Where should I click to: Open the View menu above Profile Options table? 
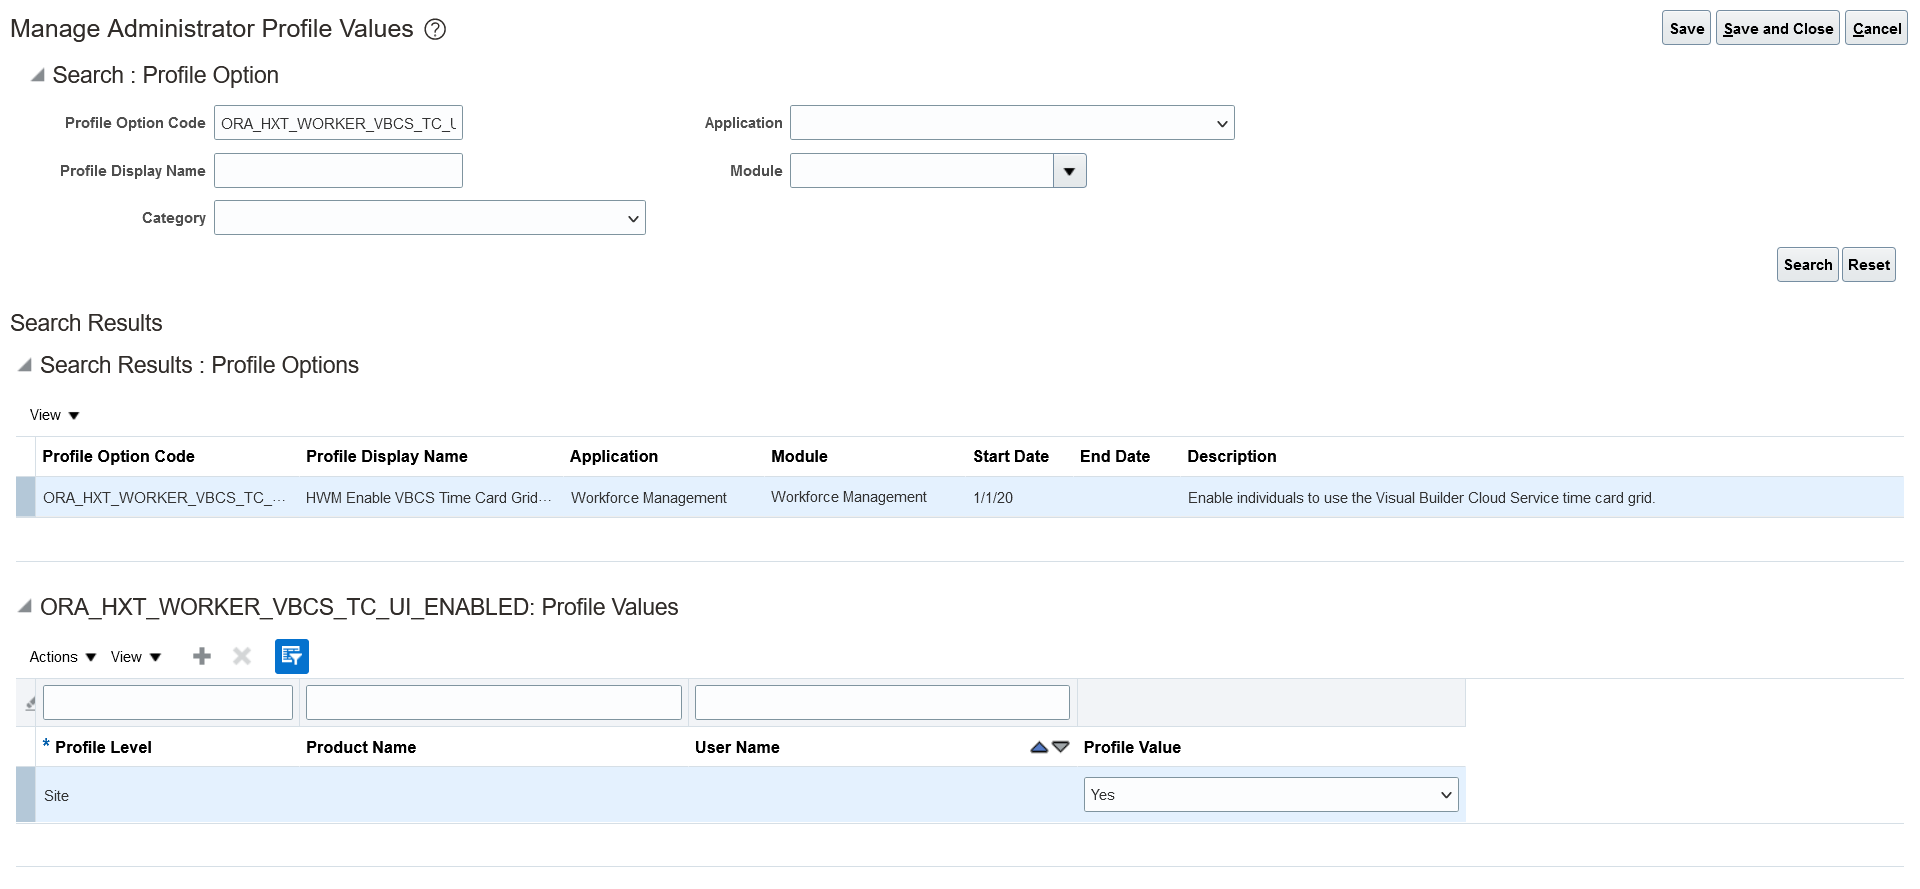(54, 415)
